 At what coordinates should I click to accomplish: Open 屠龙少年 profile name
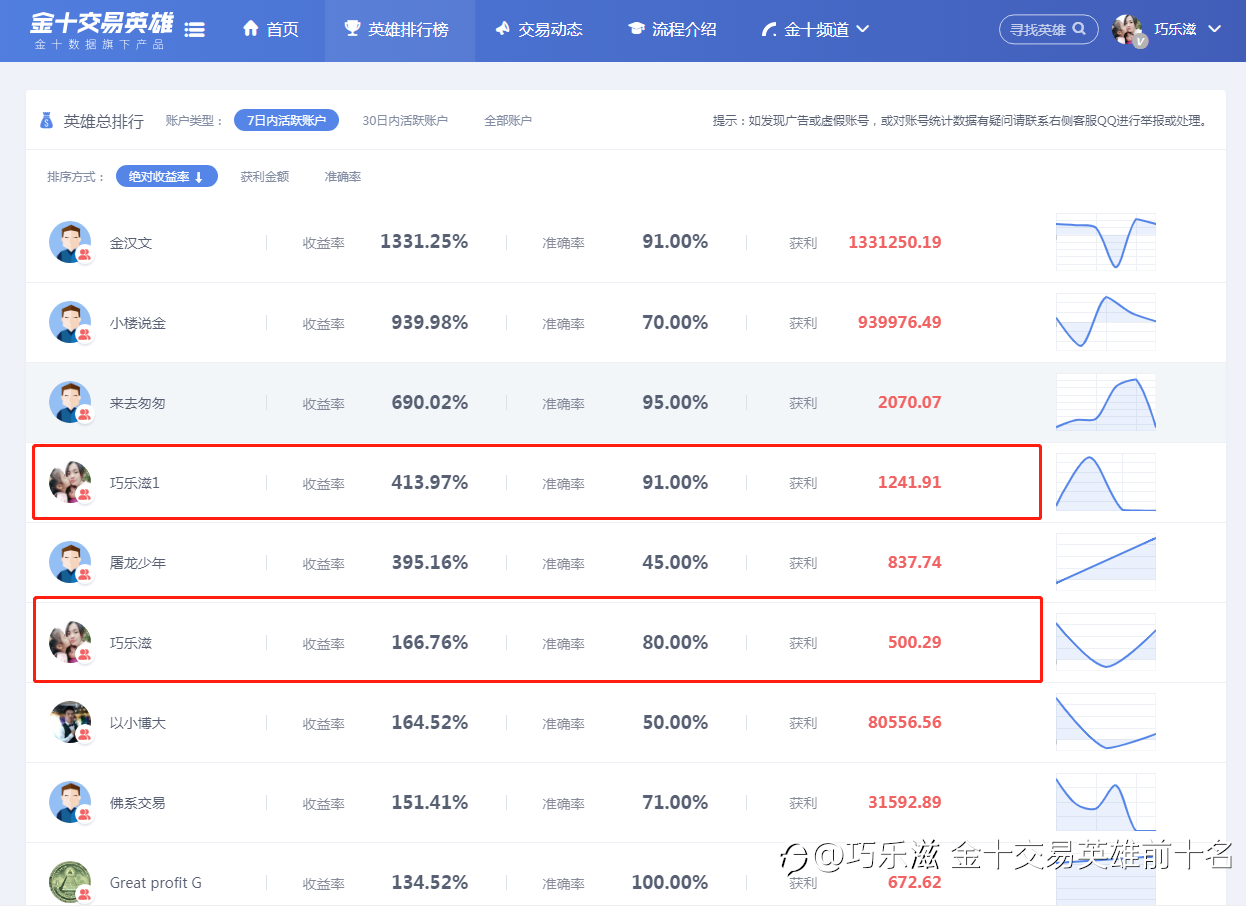pos(138,563)
